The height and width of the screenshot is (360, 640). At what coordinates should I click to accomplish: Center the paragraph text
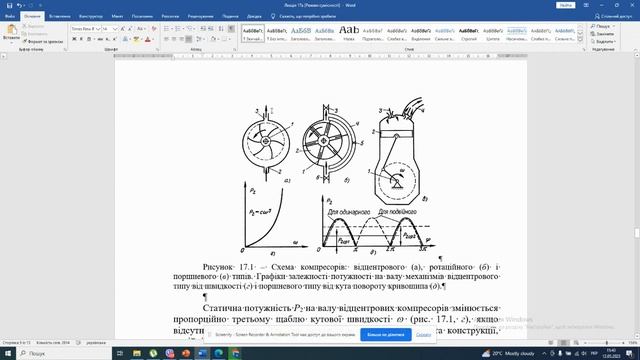point(174,39)
